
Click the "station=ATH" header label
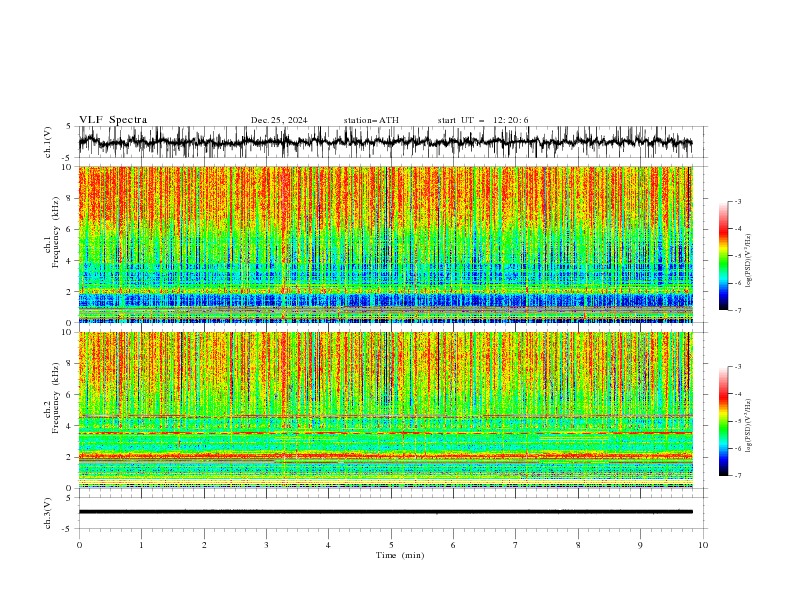(371, 120)
